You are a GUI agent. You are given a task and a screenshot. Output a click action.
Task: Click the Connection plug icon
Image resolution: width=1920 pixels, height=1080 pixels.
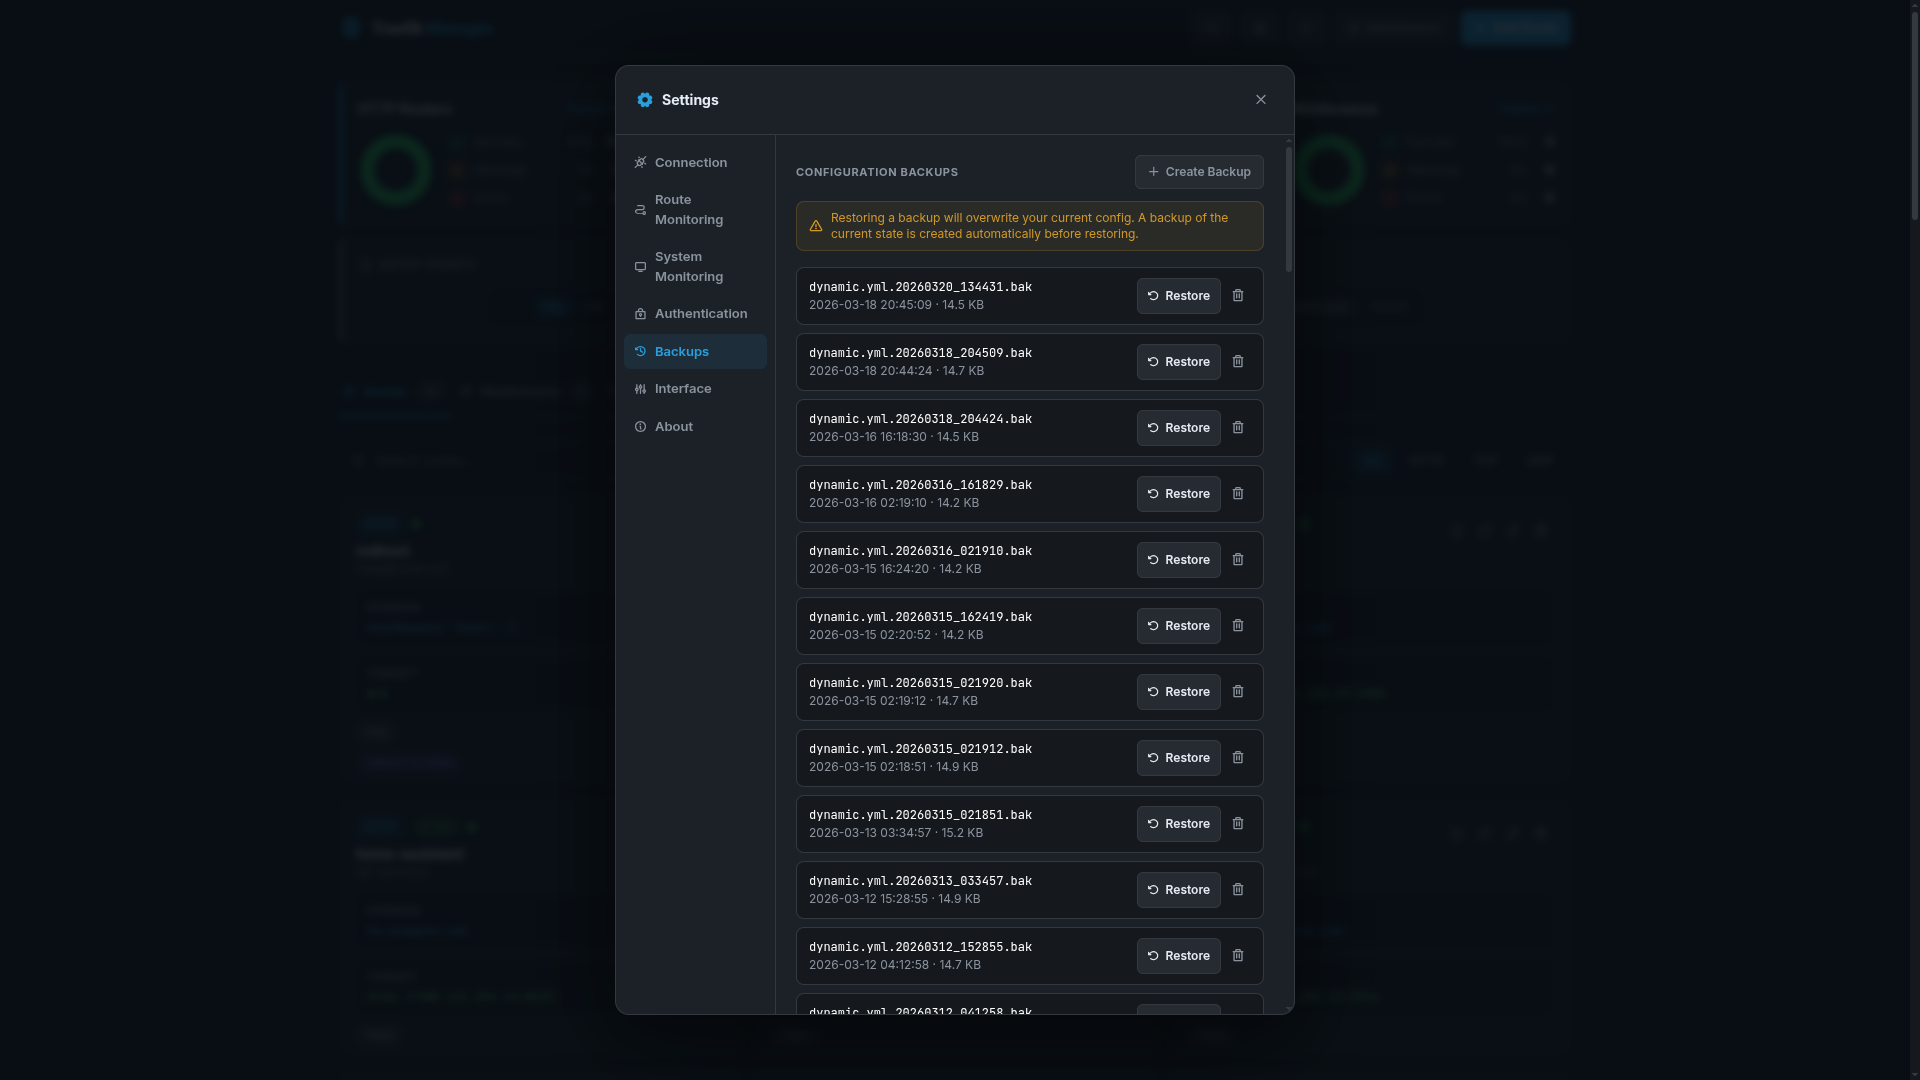point(641,162)
